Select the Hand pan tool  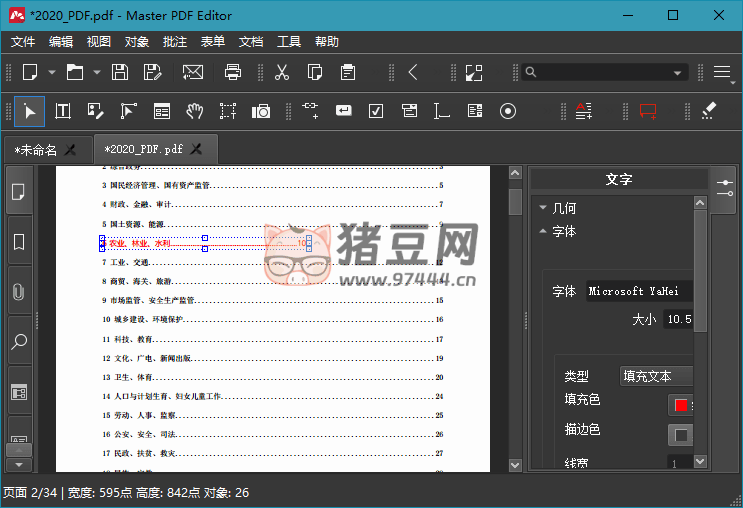pos(195,111)
